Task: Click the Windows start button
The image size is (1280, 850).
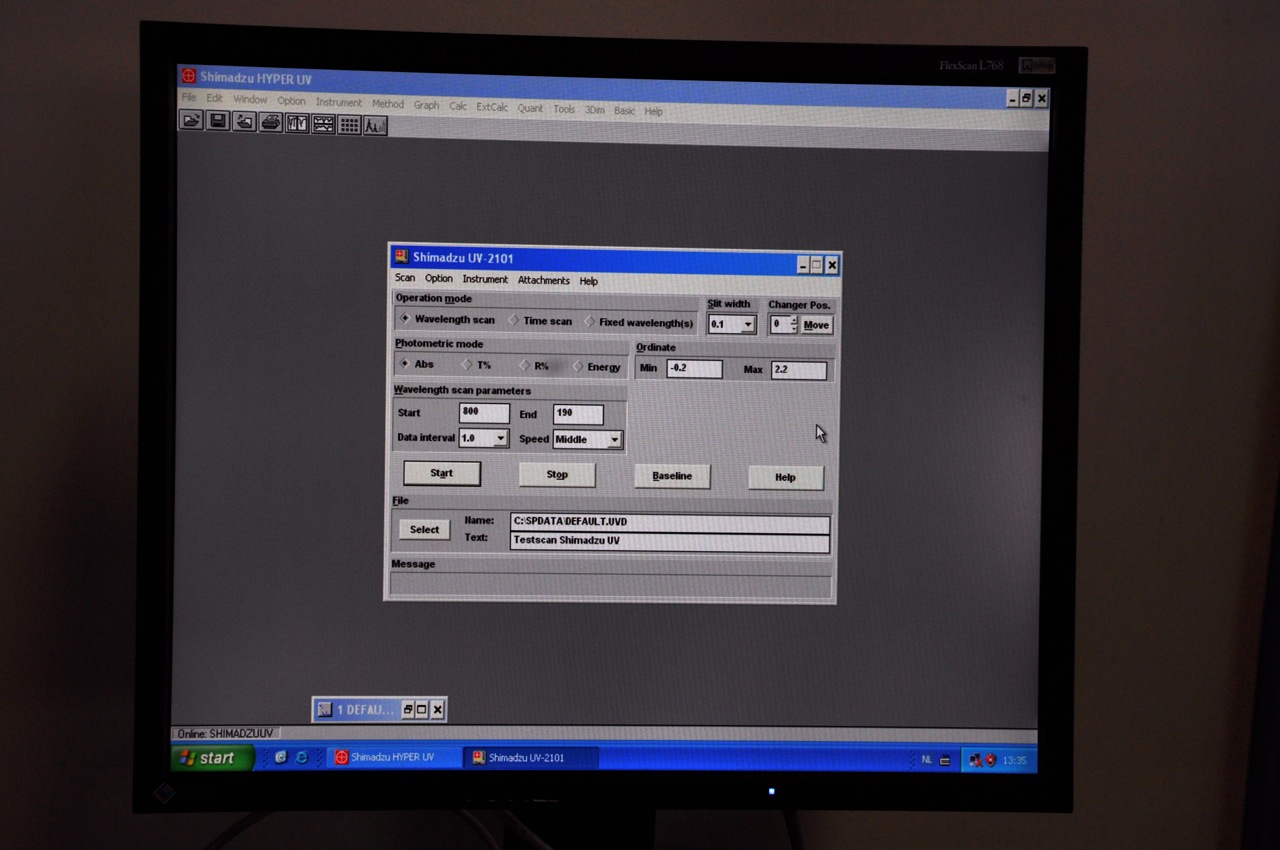Action: (213, 758)
